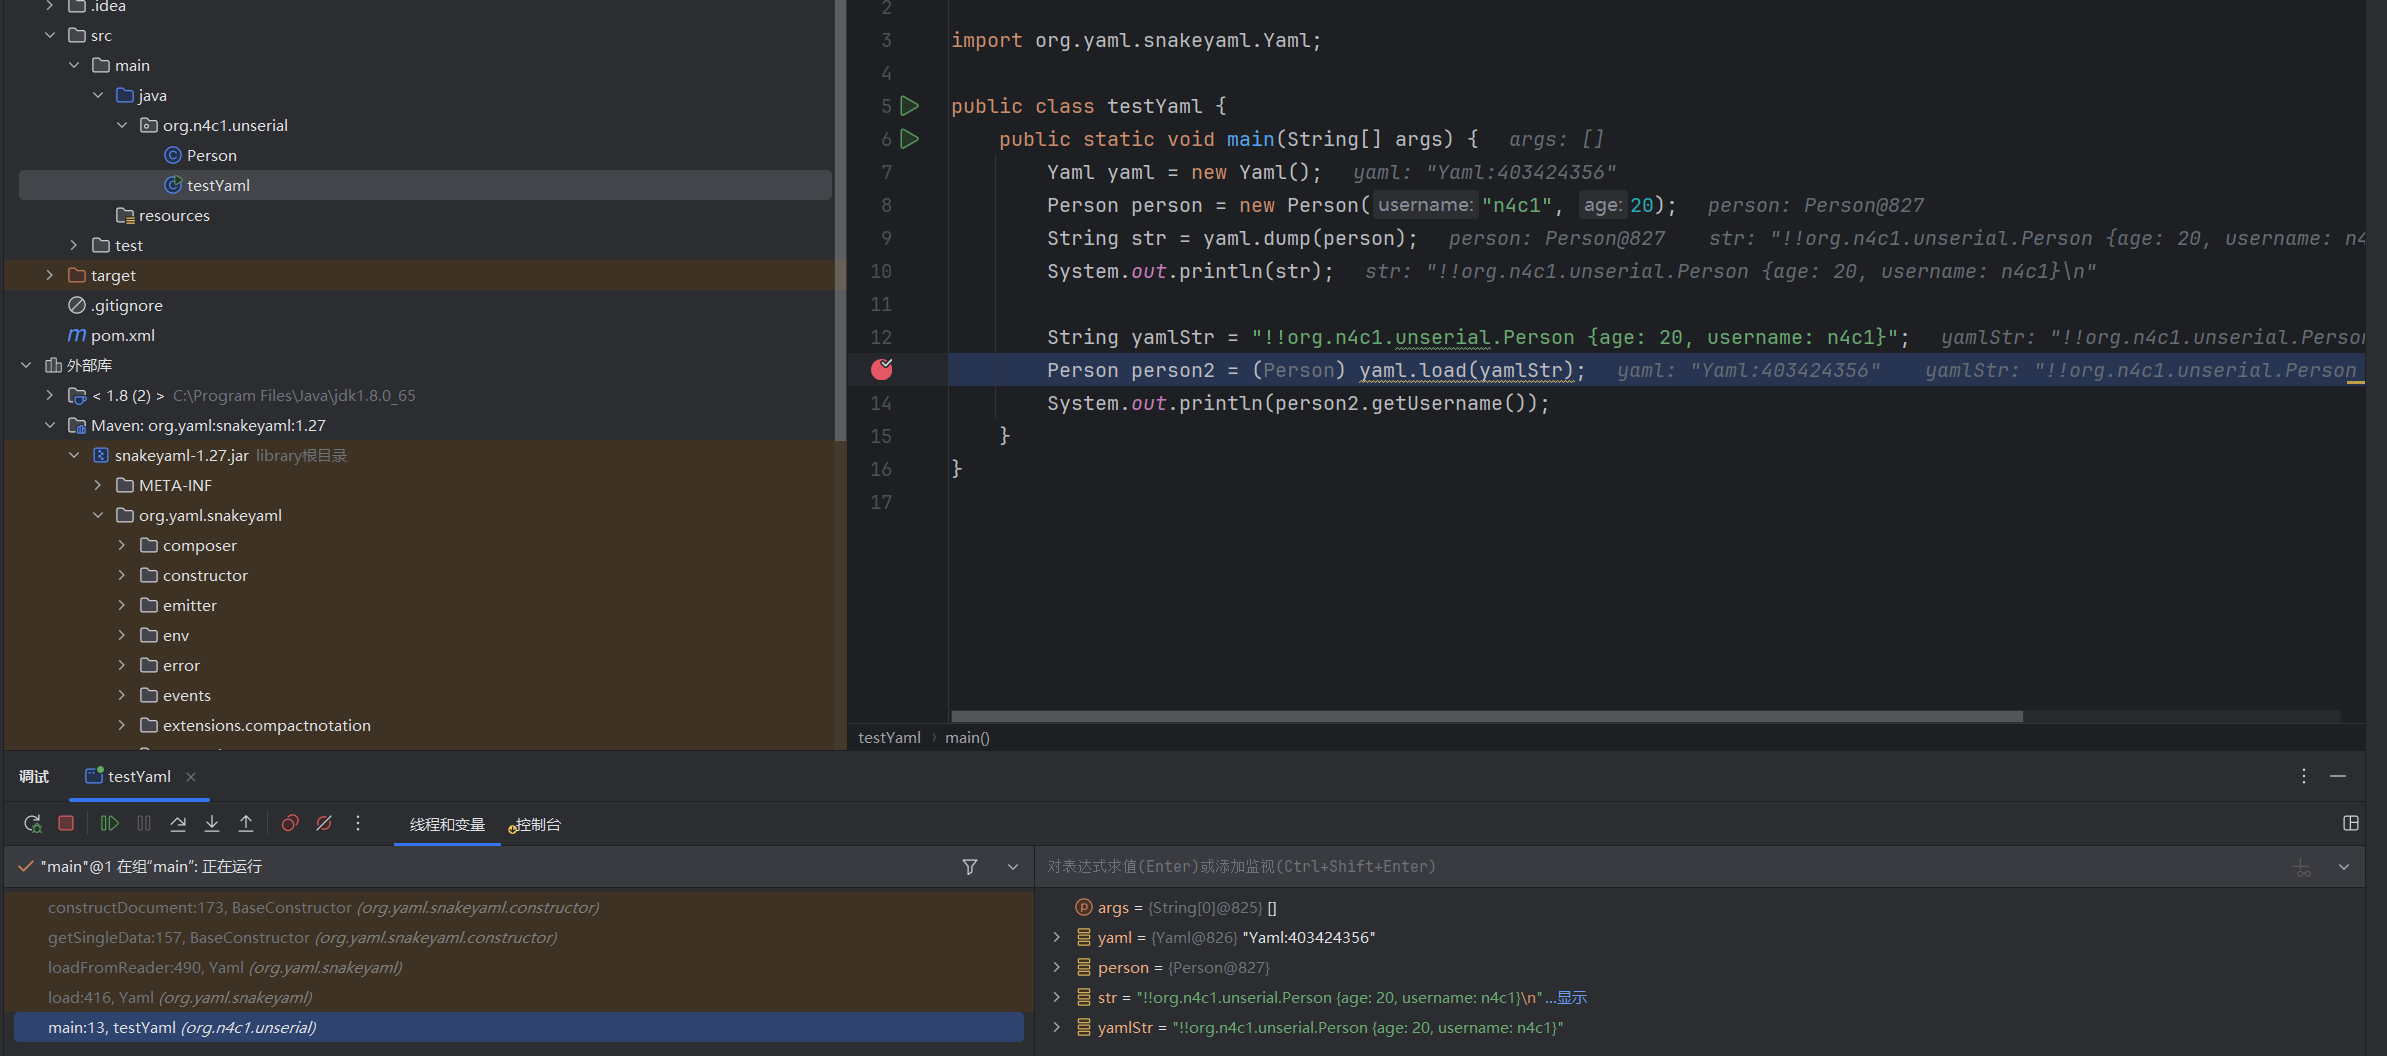Click the Rerun debug icon
Viewport: 2387px width, 1056px height.
32,823
